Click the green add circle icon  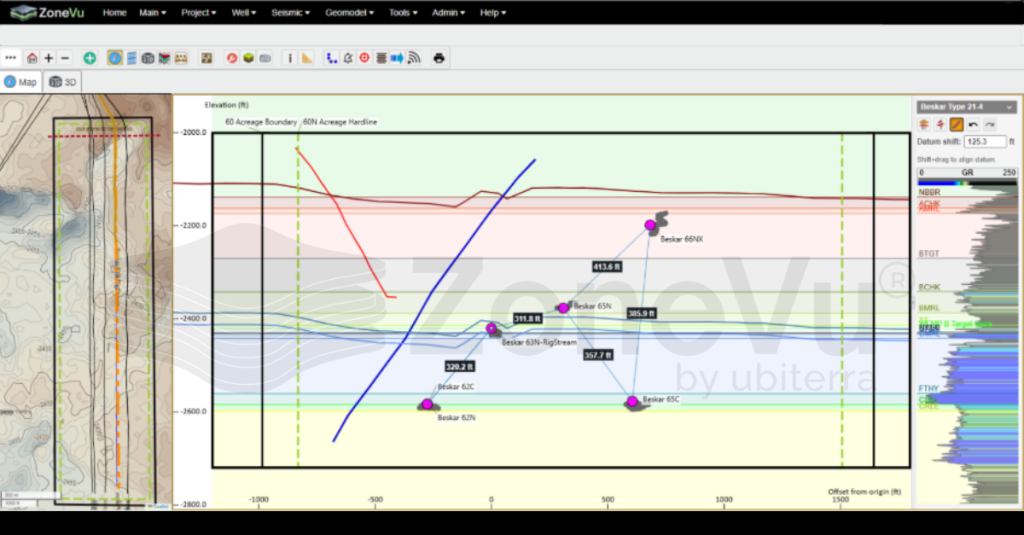pos(89,58)
